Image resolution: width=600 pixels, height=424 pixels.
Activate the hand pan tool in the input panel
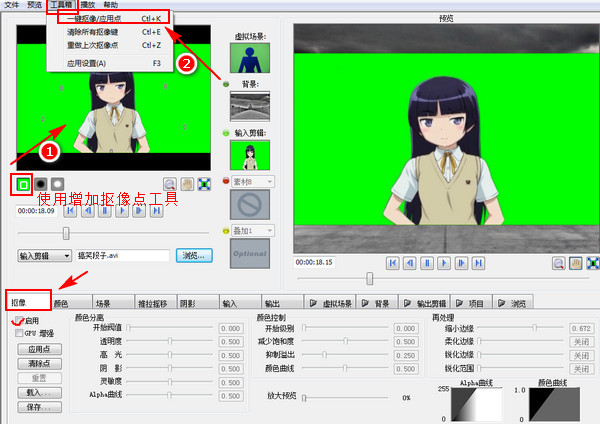[187, 184]
